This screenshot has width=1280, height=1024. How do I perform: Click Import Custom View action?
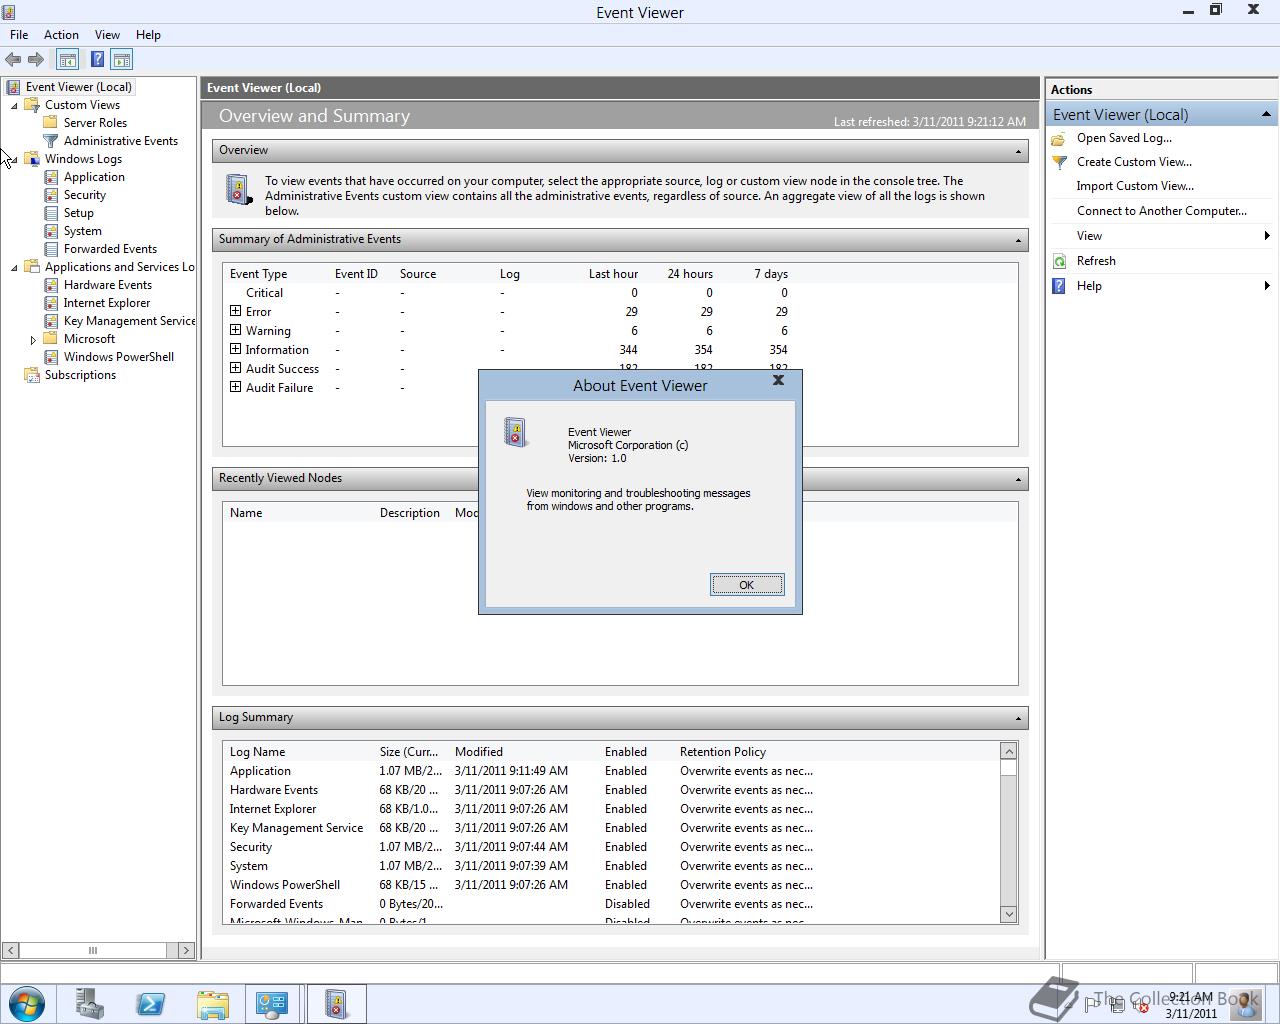pyautogui.click(x=1135, y=186)
